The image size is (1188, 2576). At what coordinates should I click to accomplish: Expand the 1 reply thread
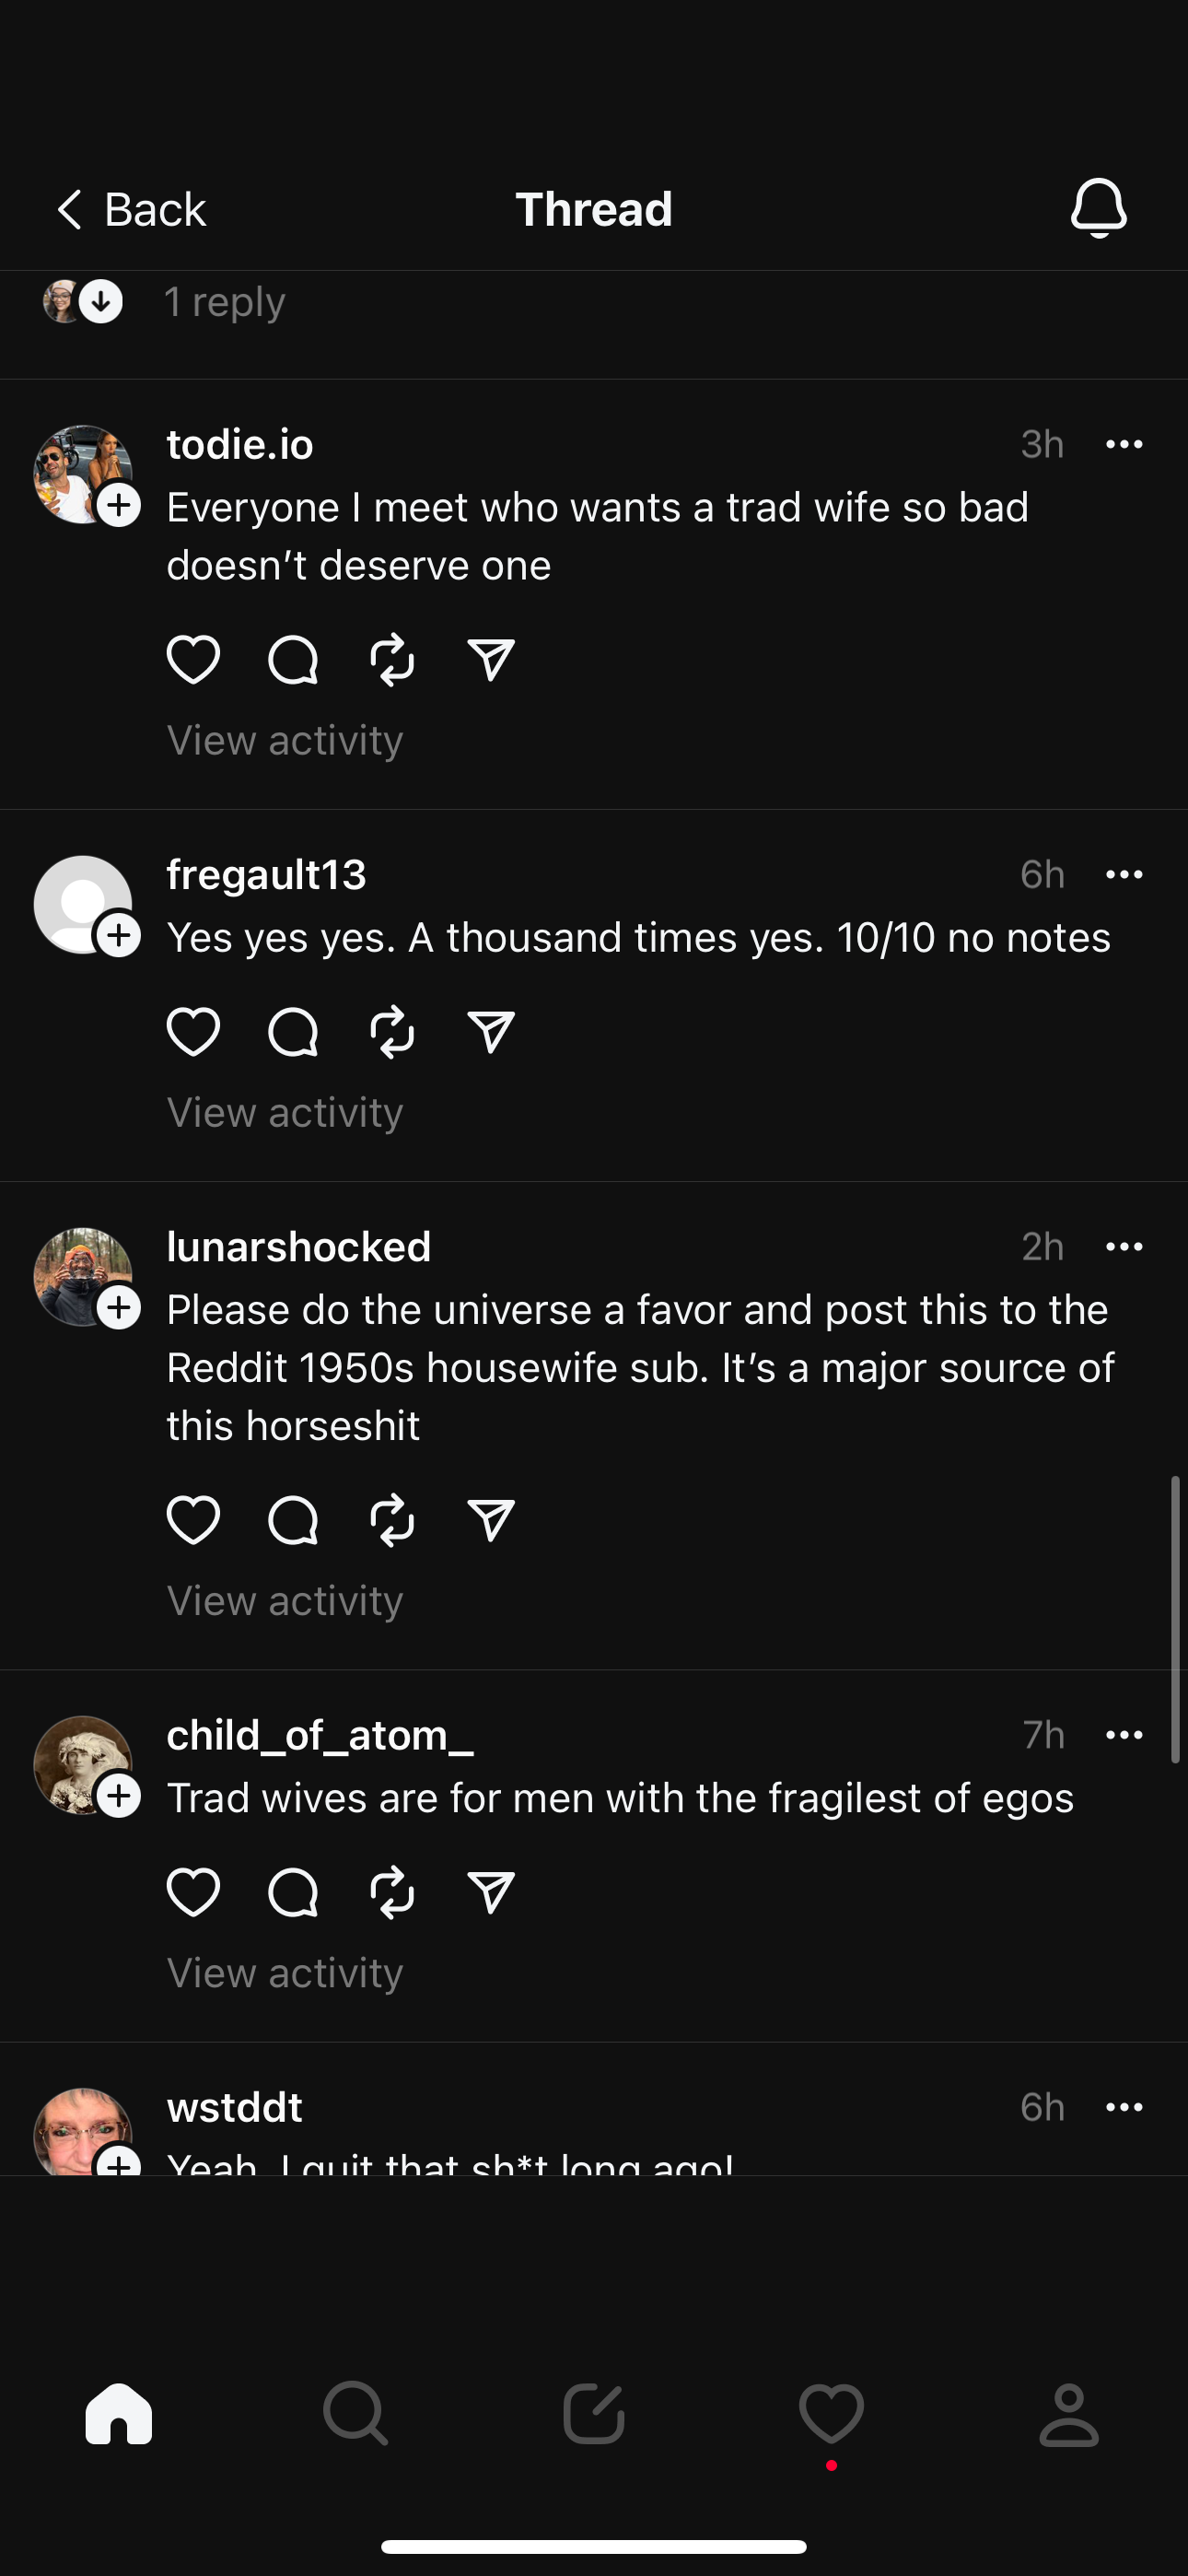(x=224, y=302)
